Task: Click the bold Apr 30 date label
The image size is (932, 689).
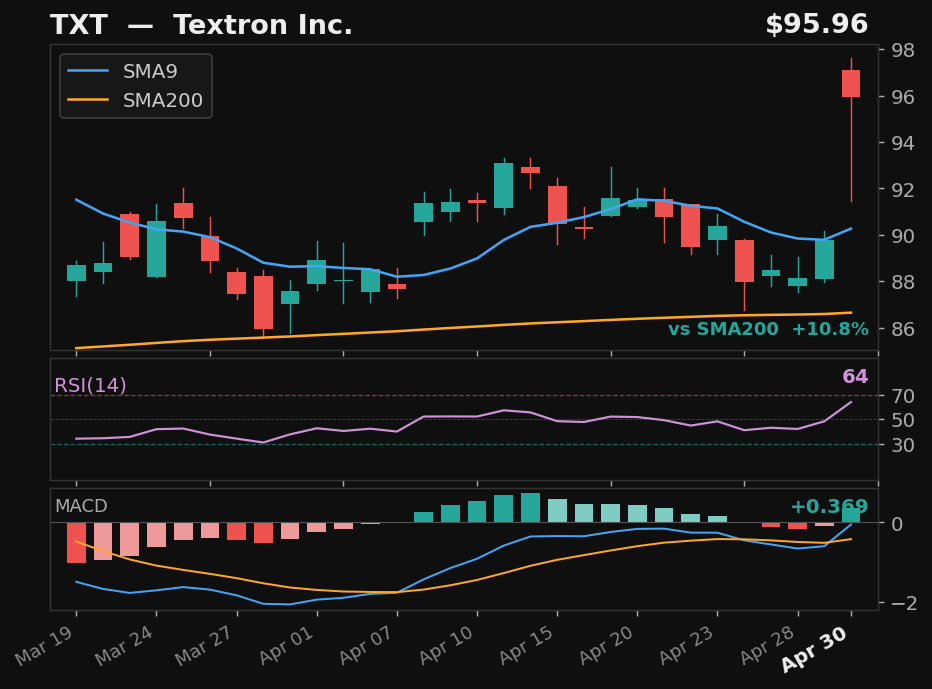Action: [x=814, y=649]
